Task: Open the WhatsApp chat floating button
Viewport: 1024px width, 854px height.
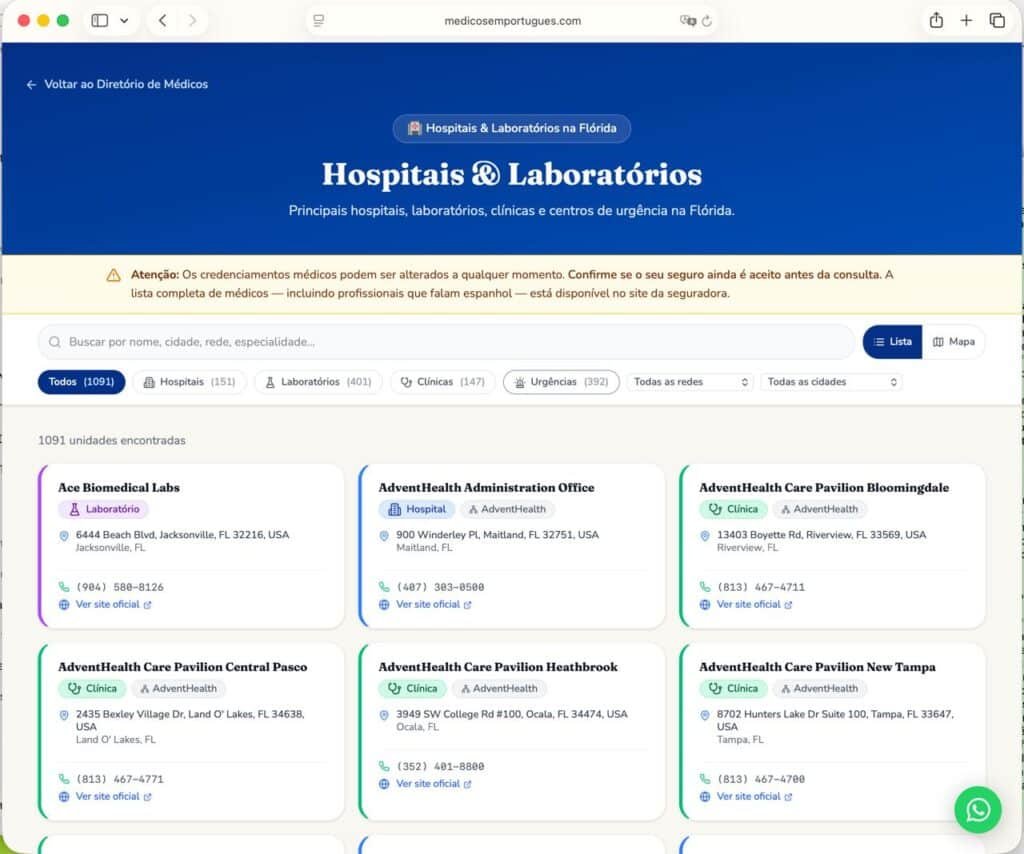Action: pyautogui.click(x=977, y=809)
